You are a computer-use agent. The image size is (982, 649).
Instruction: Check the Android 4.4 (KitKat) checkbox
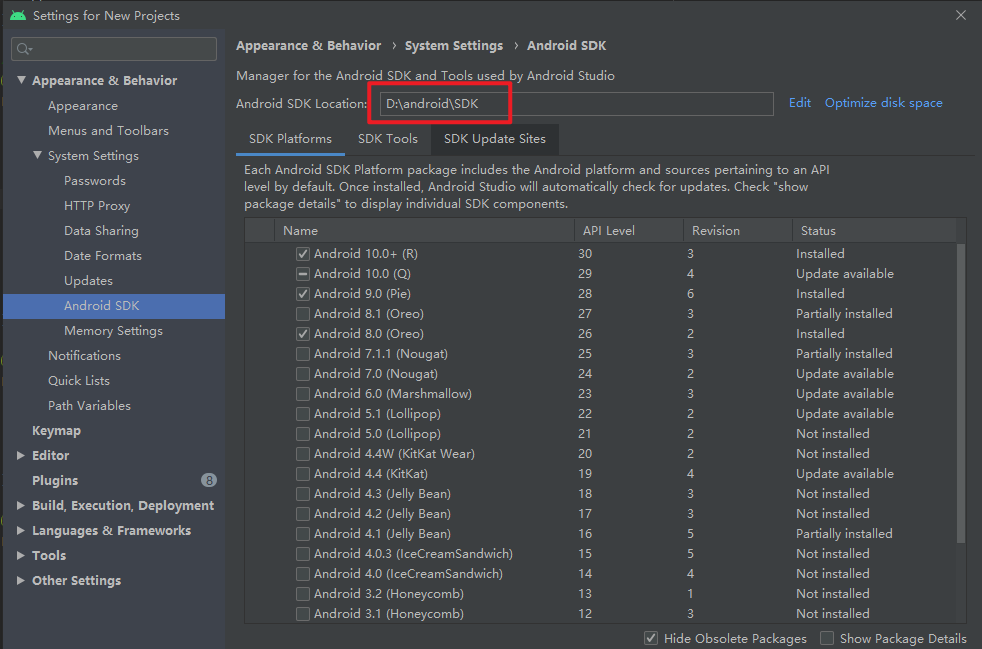[302, 474]
